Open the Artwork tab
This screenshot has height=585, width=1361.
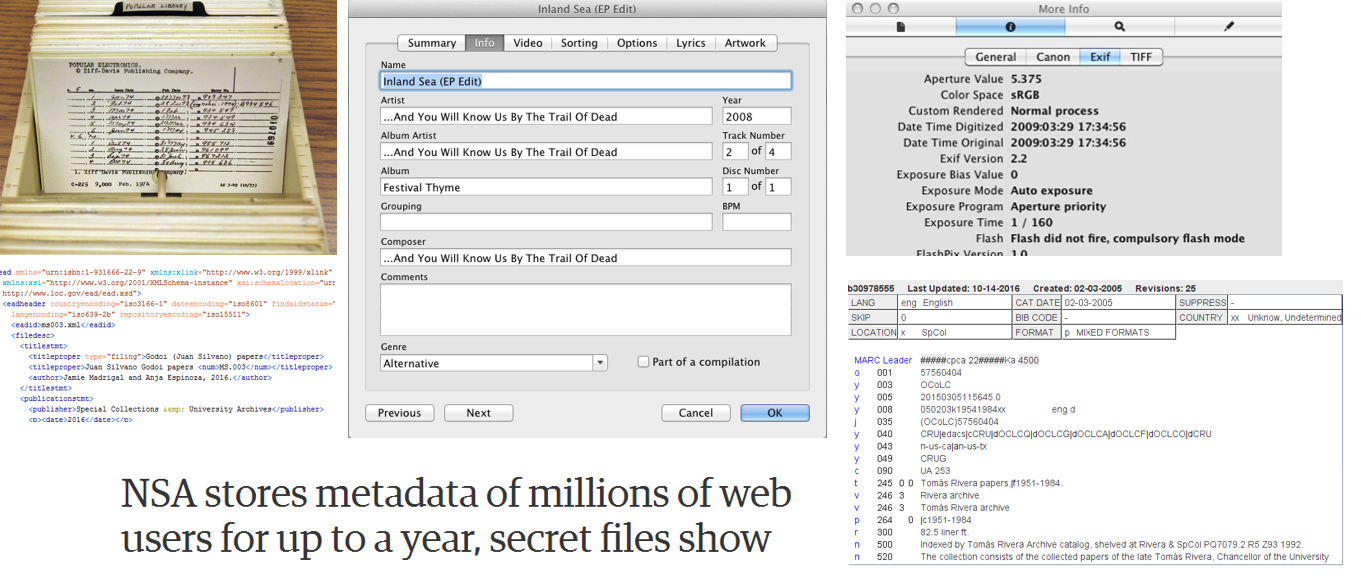pos(746,42)
